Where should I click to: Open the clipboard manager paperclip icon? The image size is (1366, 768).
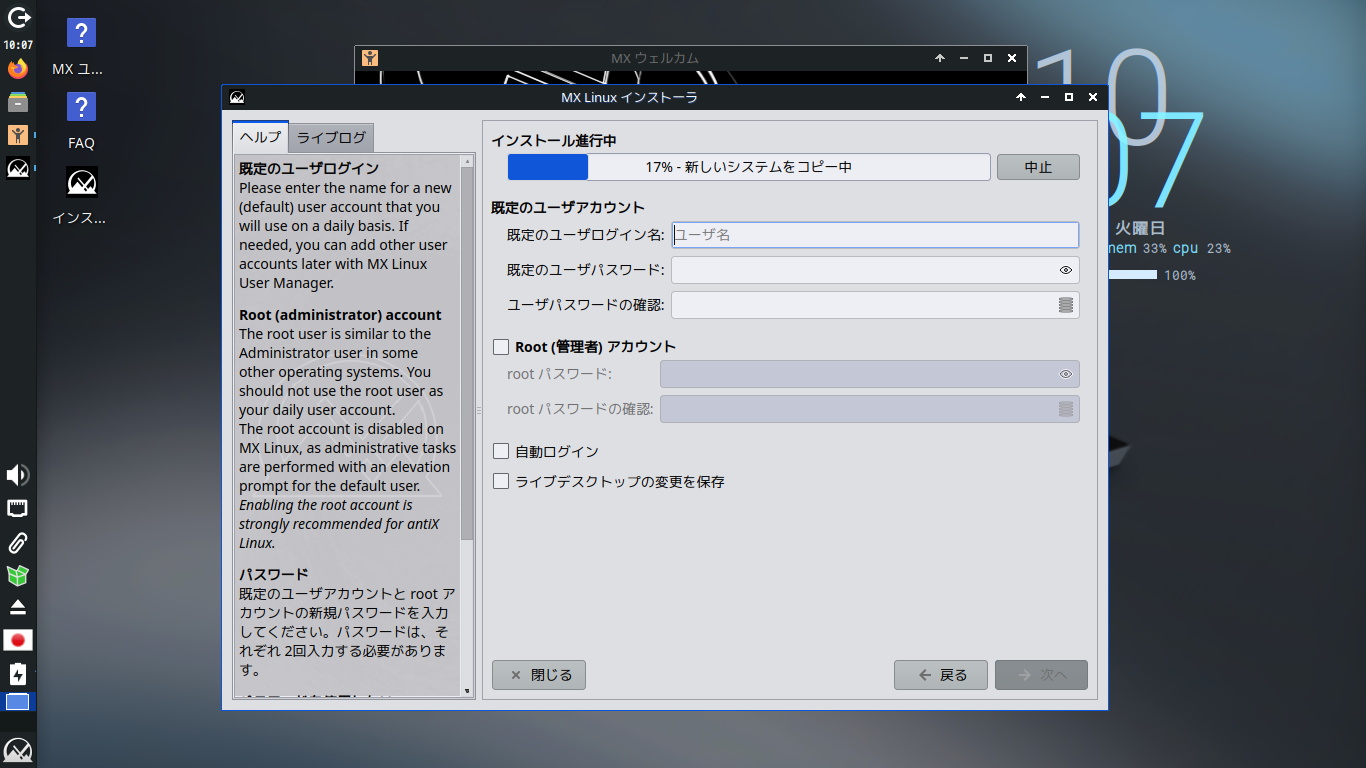coord(17,543)
